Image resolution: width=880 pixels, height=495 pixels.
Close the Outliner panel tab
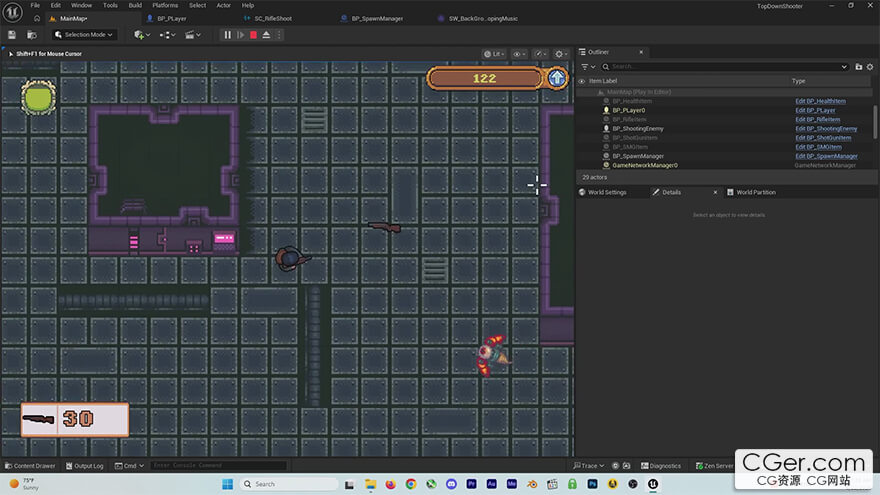tap(641, 52)
